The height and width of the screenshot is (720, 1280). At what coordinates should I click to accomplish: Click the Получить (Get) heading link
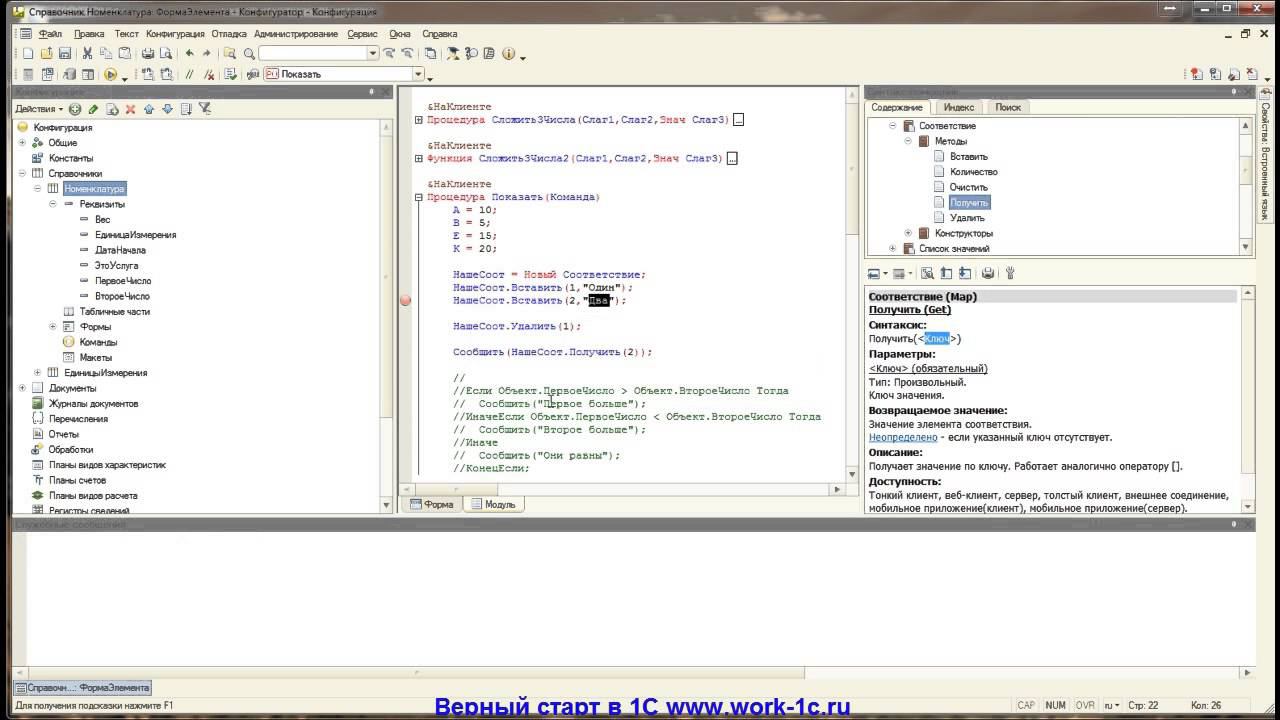(910, 310)
